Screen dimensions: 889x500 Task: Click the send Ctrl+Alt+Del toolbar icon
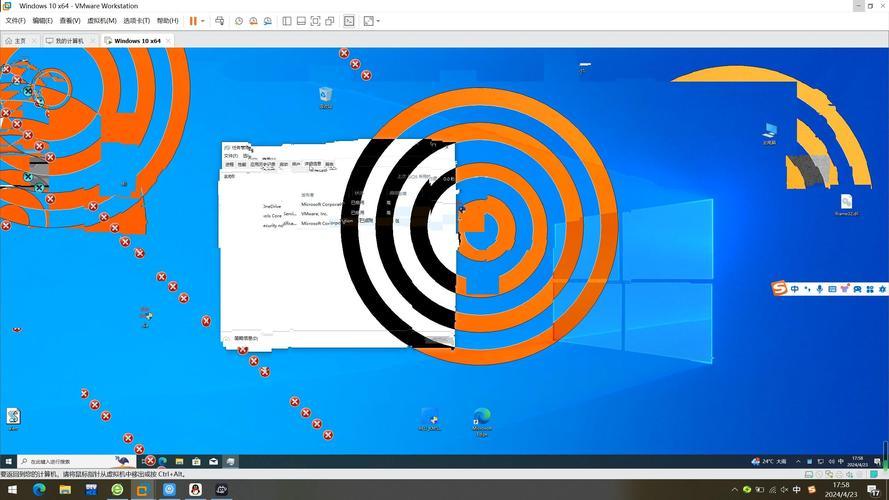click(x=220, y=21)
